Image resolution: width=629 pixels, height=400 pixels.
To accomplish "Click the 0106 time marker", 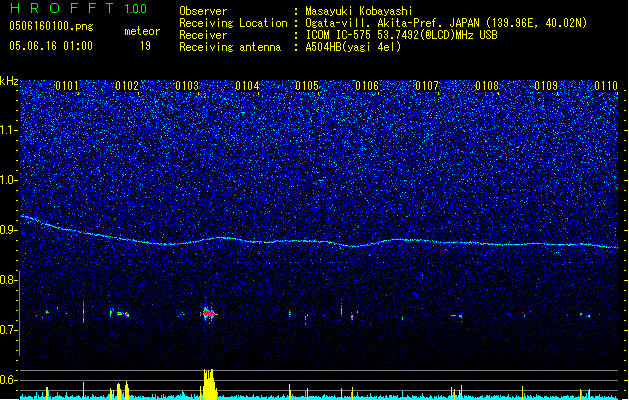I will [367, 86].
